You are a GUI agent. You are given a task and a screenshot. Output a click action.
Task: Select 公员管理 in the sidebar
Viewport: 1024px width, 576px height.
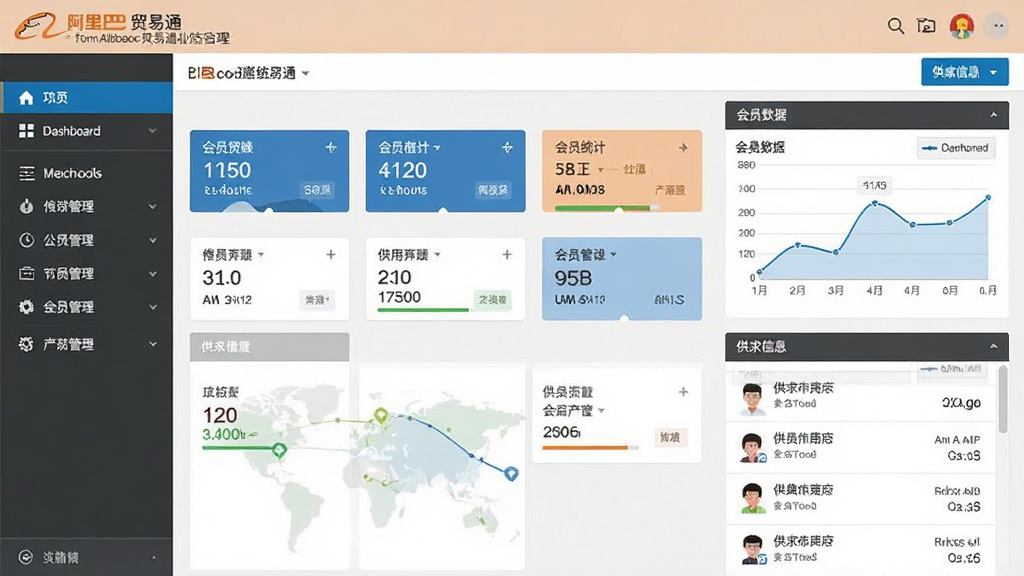tap(86, 240)
